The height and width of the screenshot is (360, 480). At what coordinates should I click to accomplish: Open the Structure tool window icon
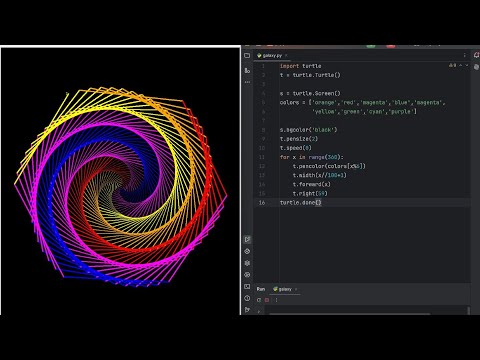click(247, 70)
